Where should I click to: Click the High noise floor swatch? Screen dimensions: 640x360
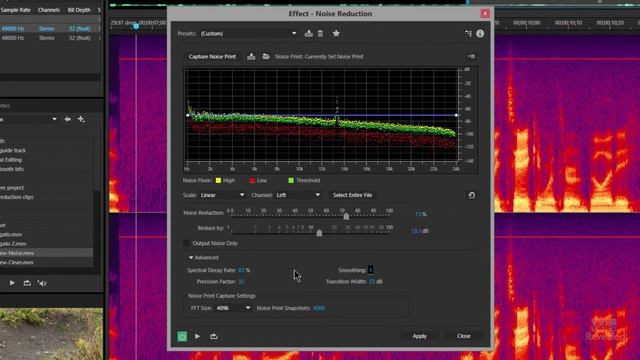218,180
